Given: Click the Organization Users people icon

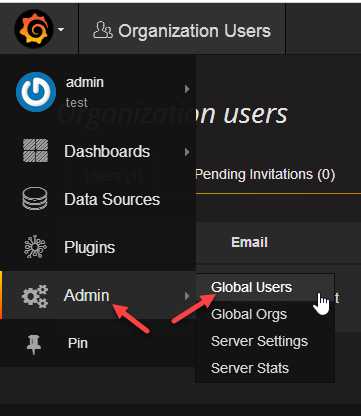Looking at the screenshot, I should [x=103, y=30].
